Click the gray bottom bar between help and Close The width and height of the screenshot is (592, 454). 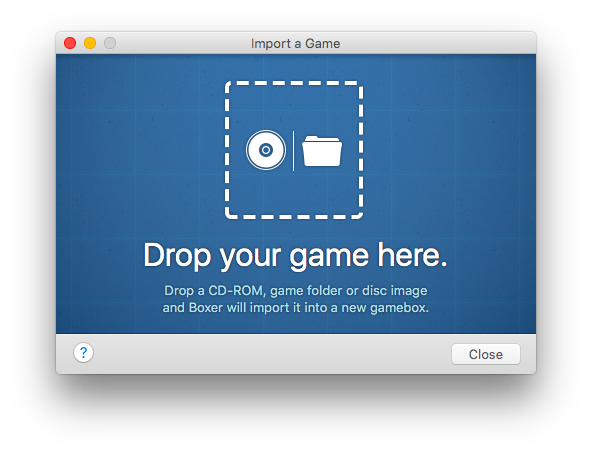point(272,354)
